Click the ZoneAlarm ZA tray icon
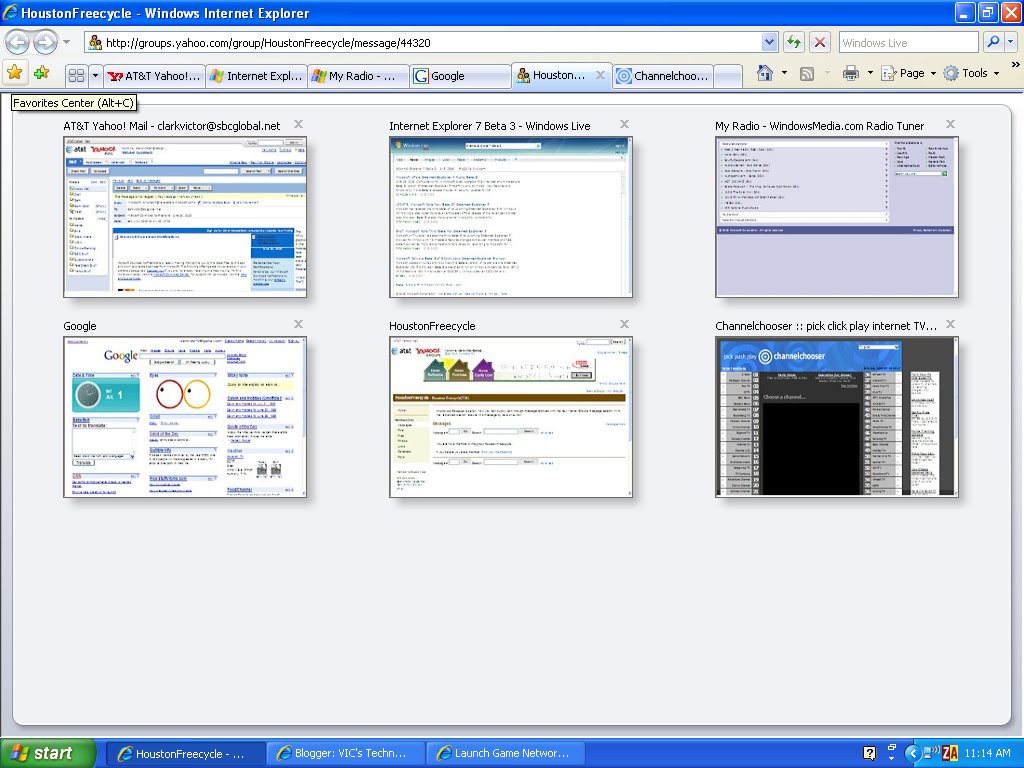 (950, 754)
